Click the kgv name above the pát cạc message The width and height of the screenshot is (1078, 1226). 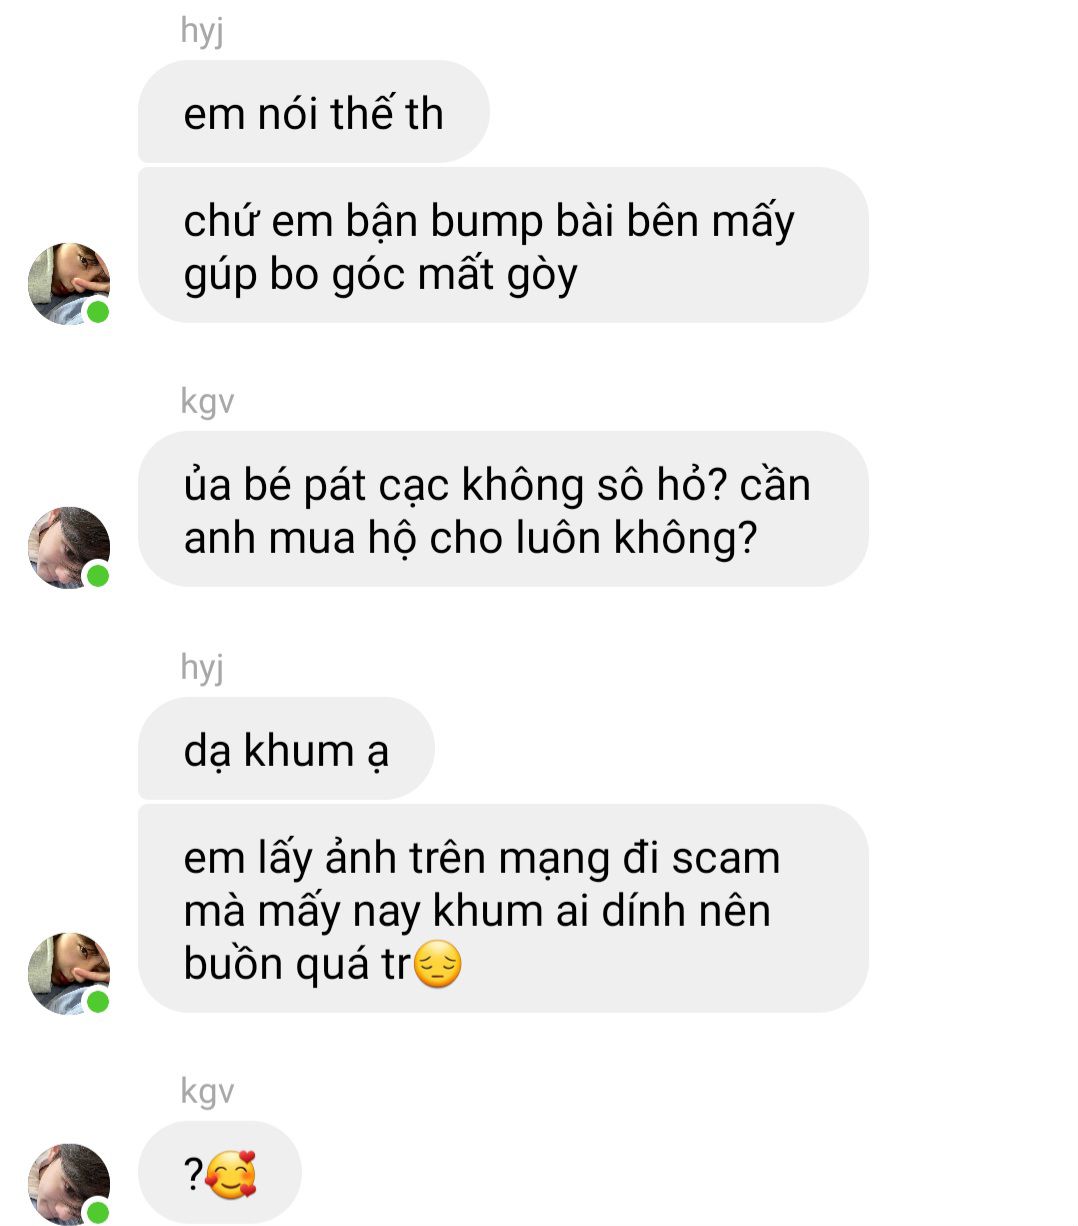click(x=207, y=402)
